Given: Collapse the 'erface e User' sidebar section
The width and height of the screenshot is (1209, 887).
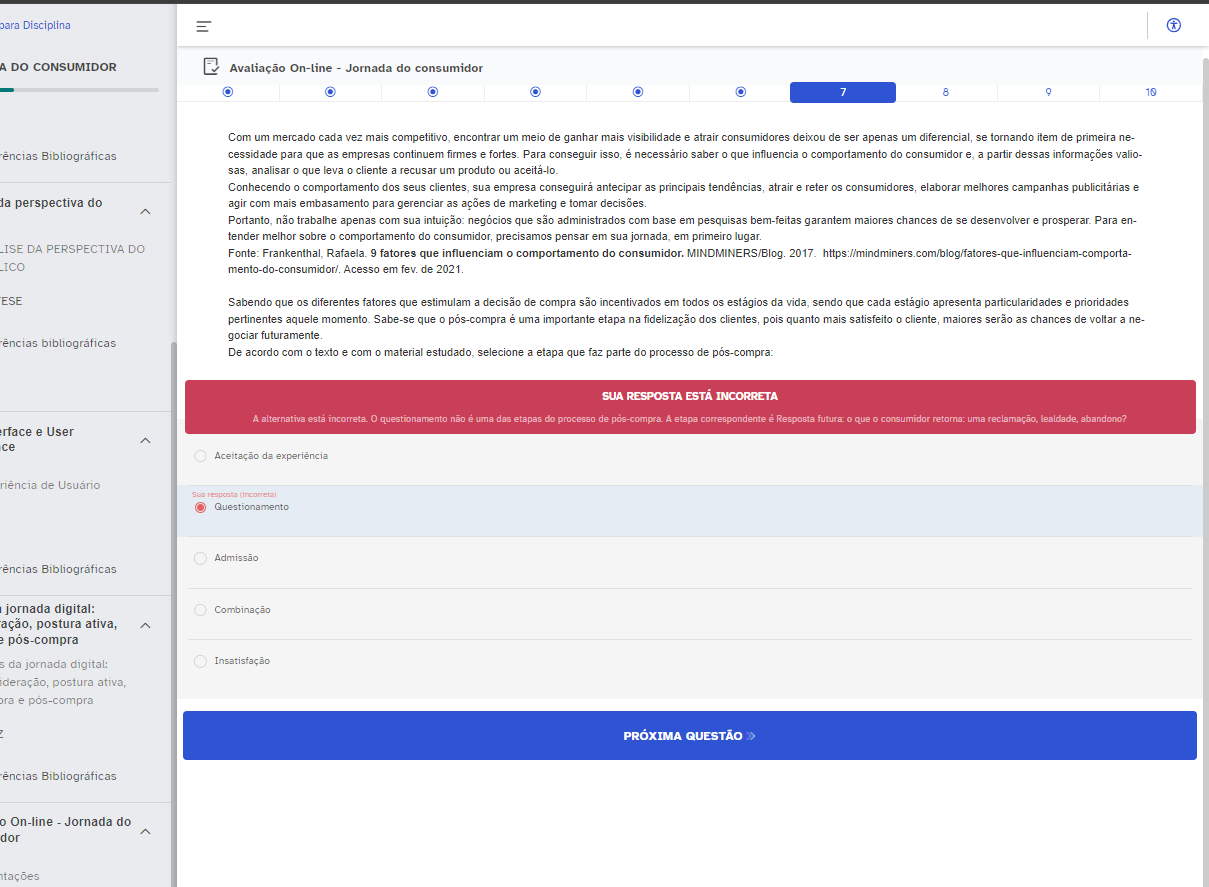Looking at the screenshot, I should coord(145,440).
